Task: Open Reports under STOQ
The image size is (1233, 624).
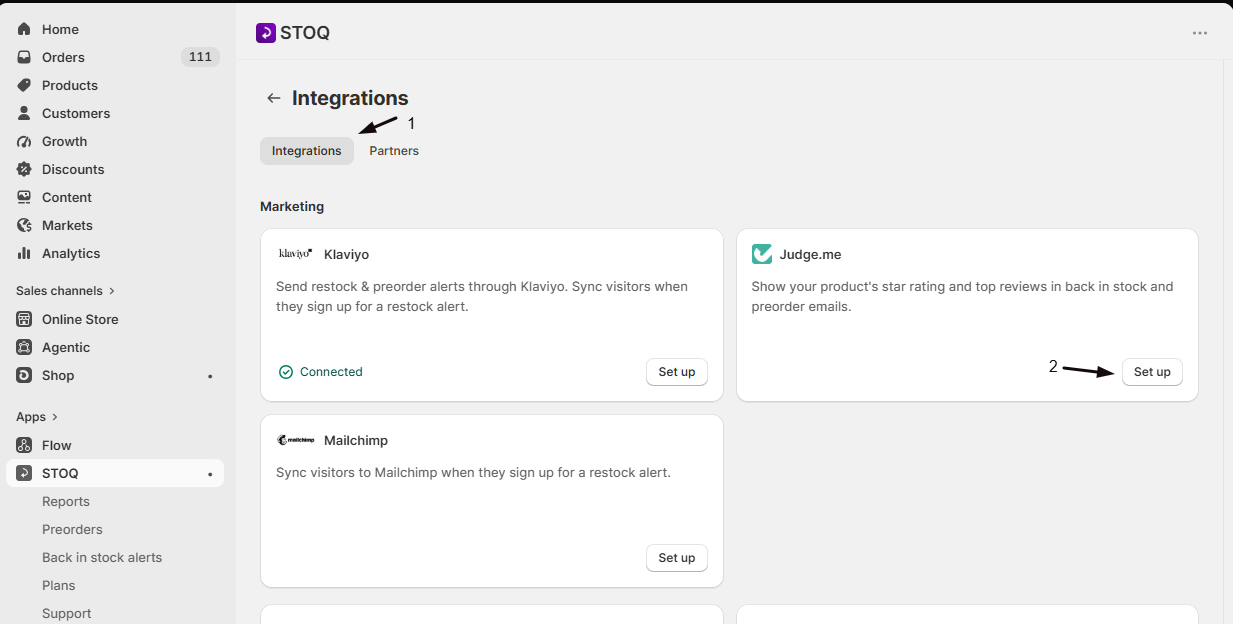Action: [66, 501]
